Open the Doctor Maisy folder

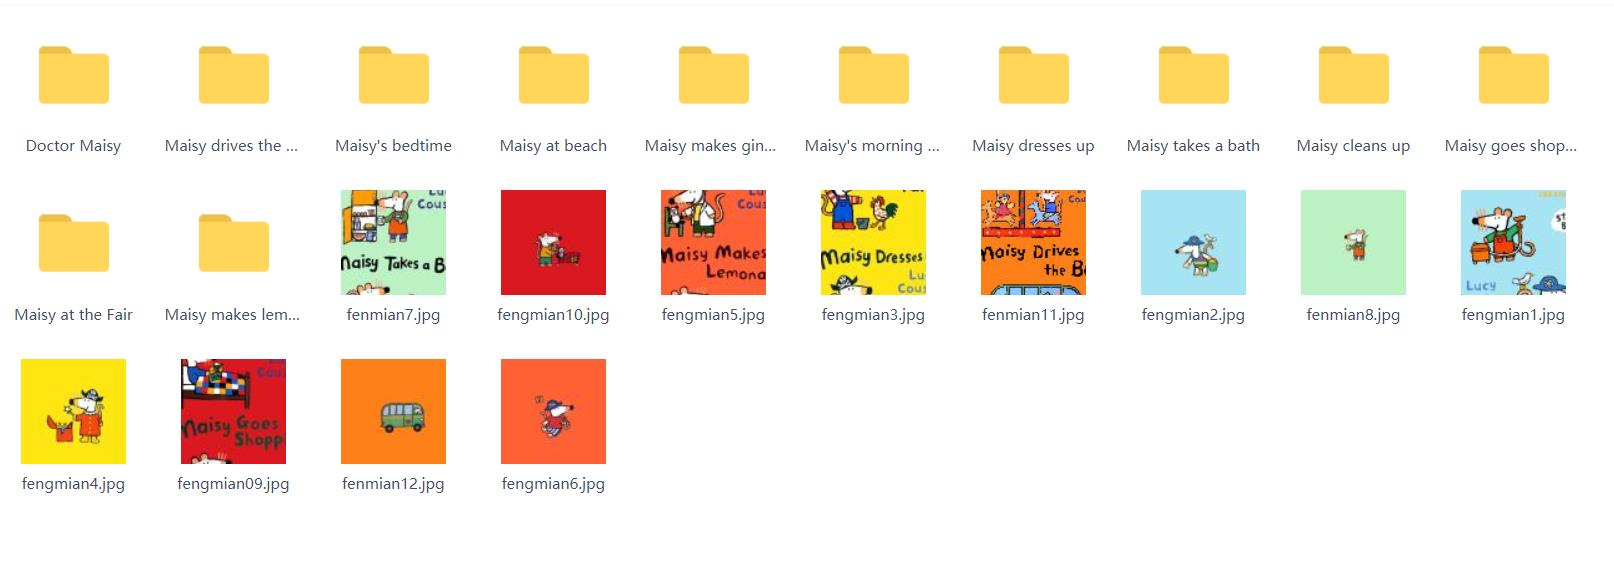click(73, 76)
